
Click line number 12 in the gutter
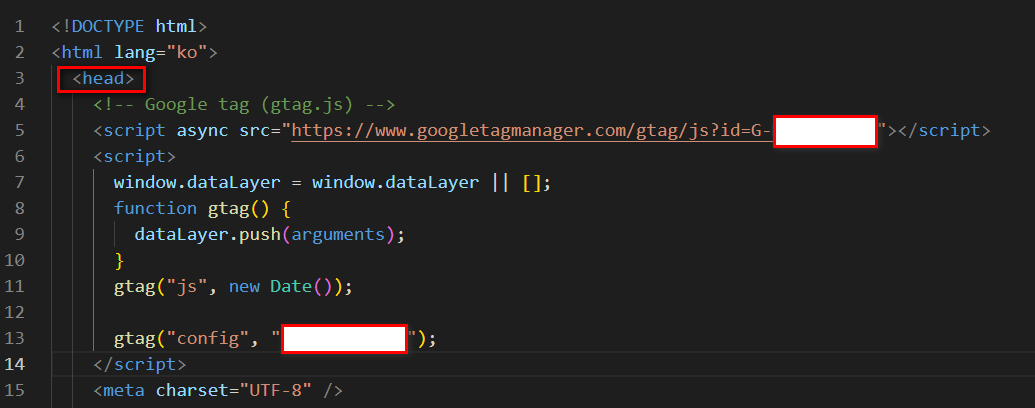(15, 312)
